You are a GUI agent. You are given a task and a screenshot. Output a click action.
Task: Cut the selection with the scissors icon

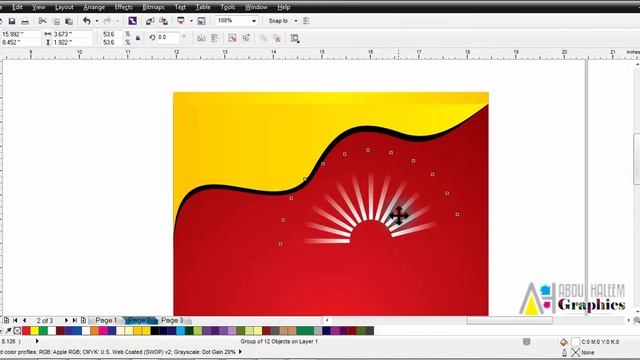pos(42,20)
